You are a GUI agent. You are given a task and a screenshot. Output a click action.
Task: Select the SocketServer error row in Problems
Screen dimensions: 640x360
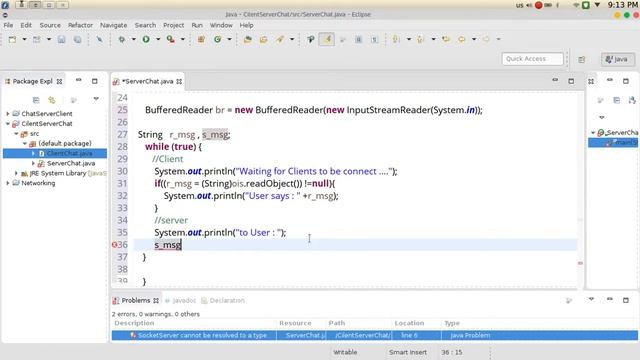coord(374,336)
